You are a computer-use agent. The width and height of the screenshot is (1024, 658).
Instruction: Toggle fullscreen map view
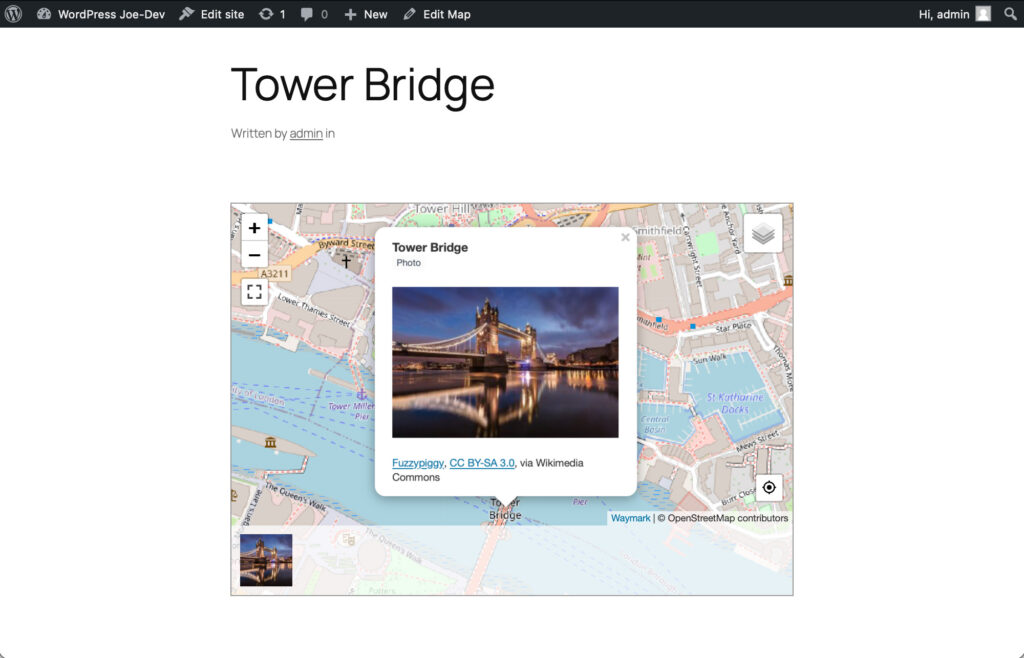(254, 292)
